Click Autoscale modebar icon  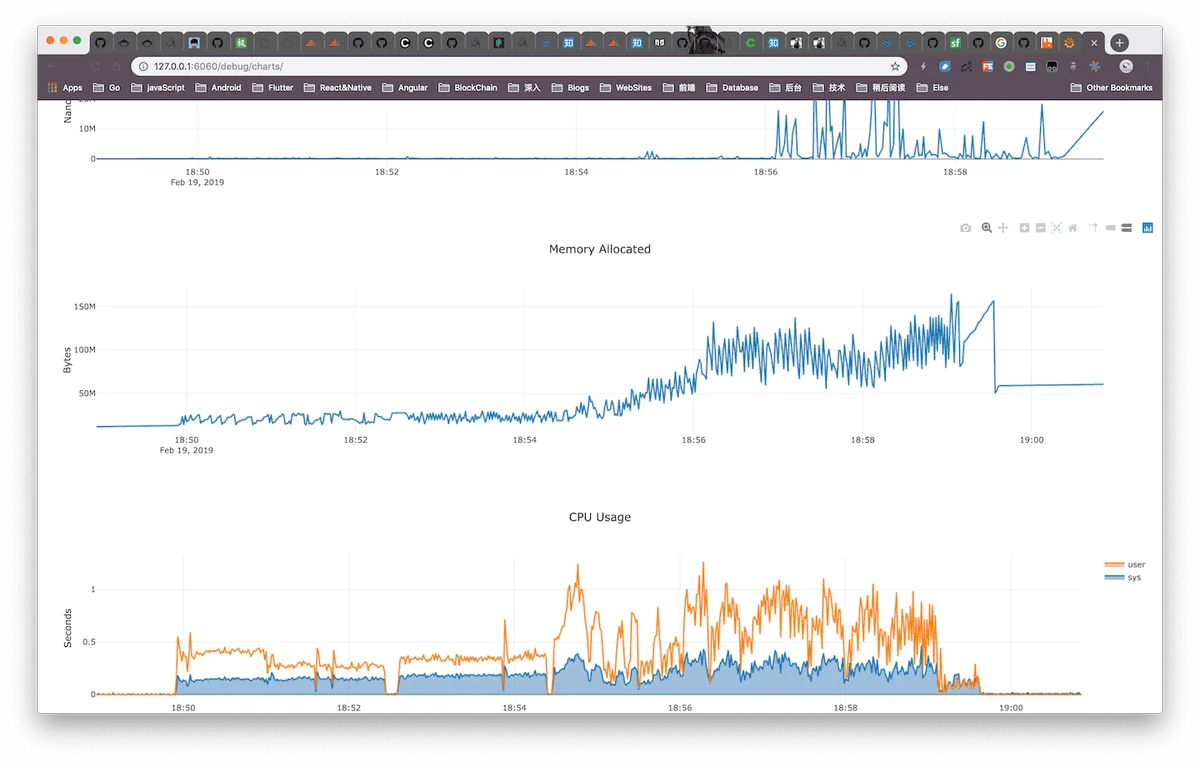point(1057,228)
